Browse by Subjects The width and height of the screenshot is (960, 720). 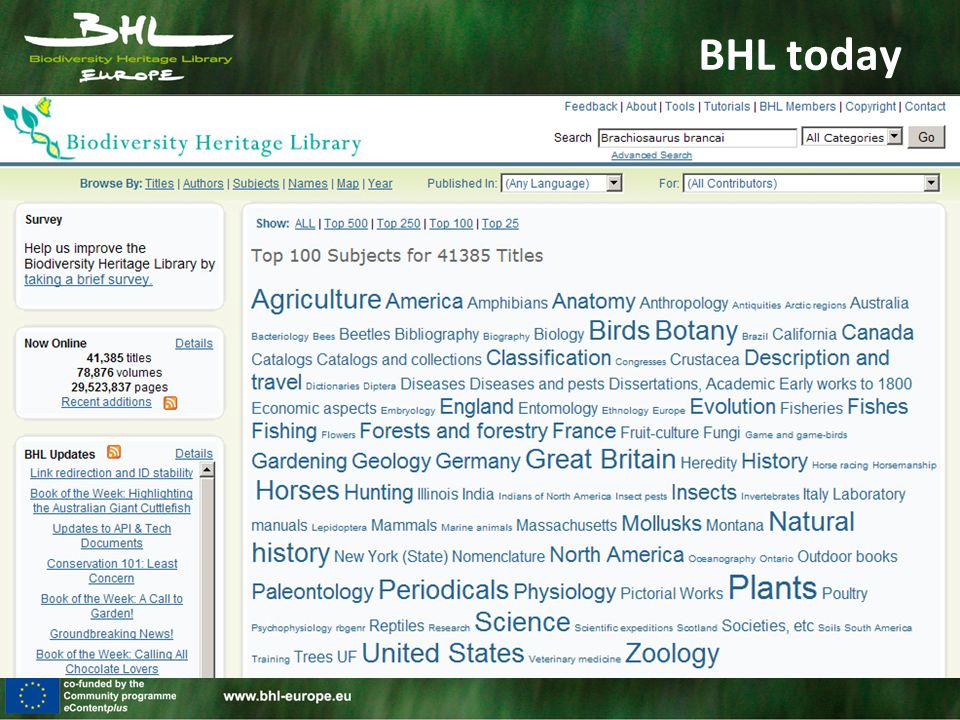(255, 184)
